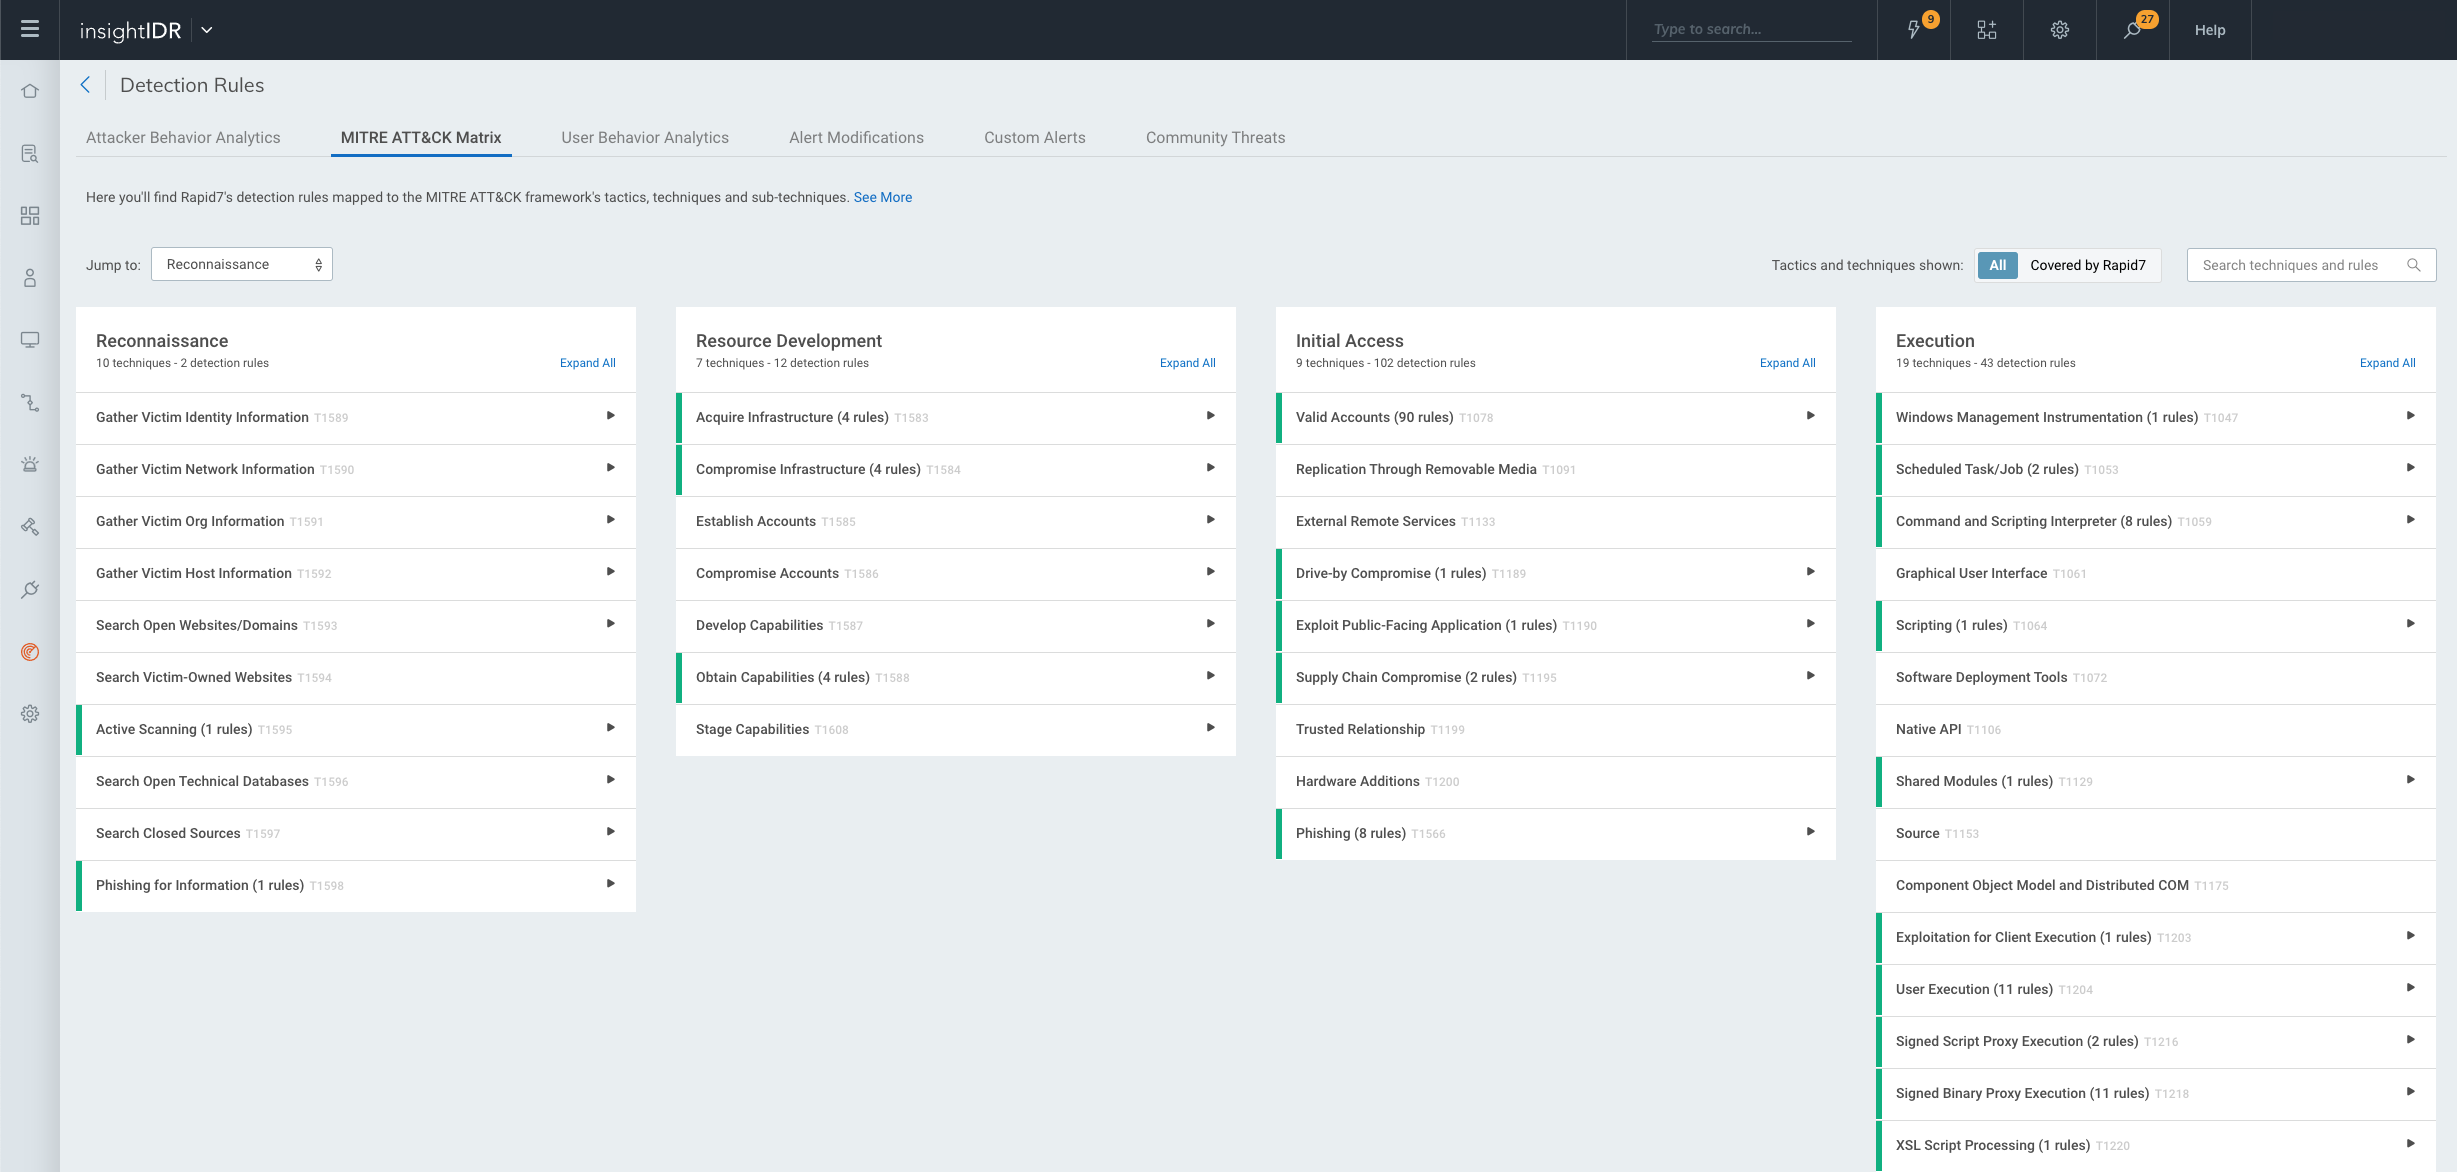Image resolution: width=2457 pixels, height=1172 pixels.
Task: Open the Jump to Reconnaissance dropdown
Action: pyautogui.click(x=242, y=264)
